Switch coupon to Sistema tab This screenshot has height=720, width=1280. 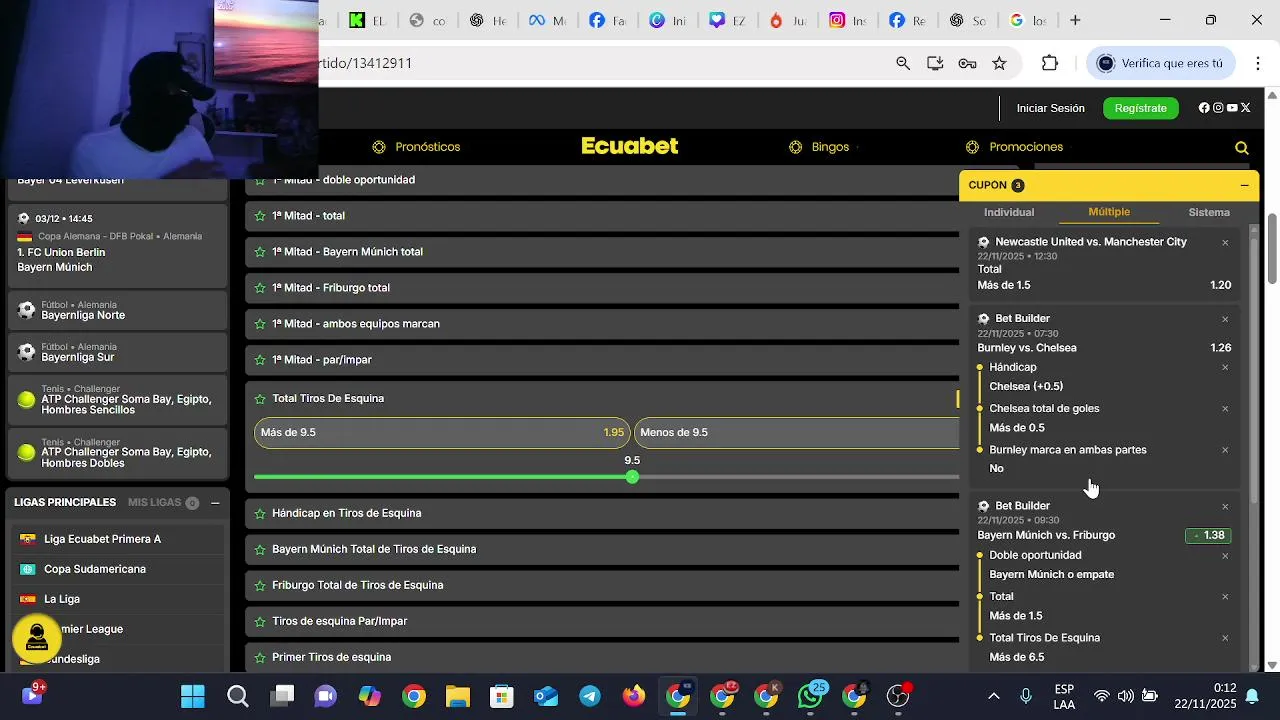pos(1209,212)
